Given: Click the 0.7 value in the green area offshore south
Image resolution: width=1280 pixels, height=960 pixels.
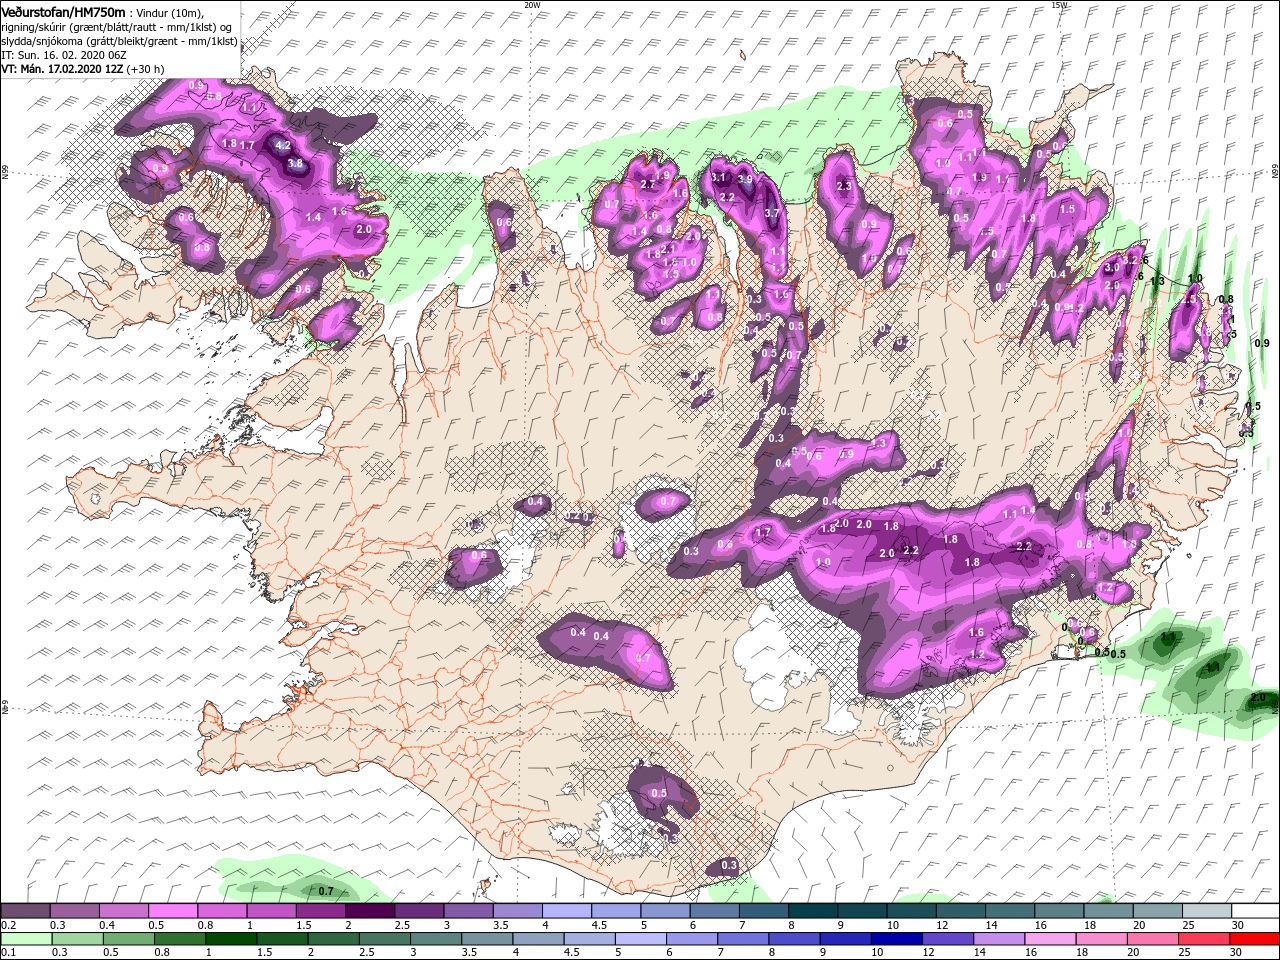Looking at the screenshot, I should click(326, 890).
